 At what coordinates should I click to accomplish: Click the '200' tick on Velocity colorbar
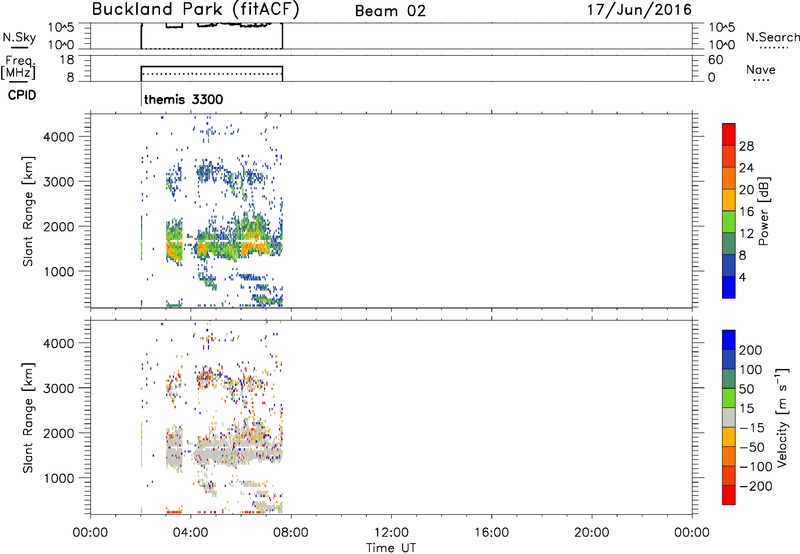(x=751, y=350)
